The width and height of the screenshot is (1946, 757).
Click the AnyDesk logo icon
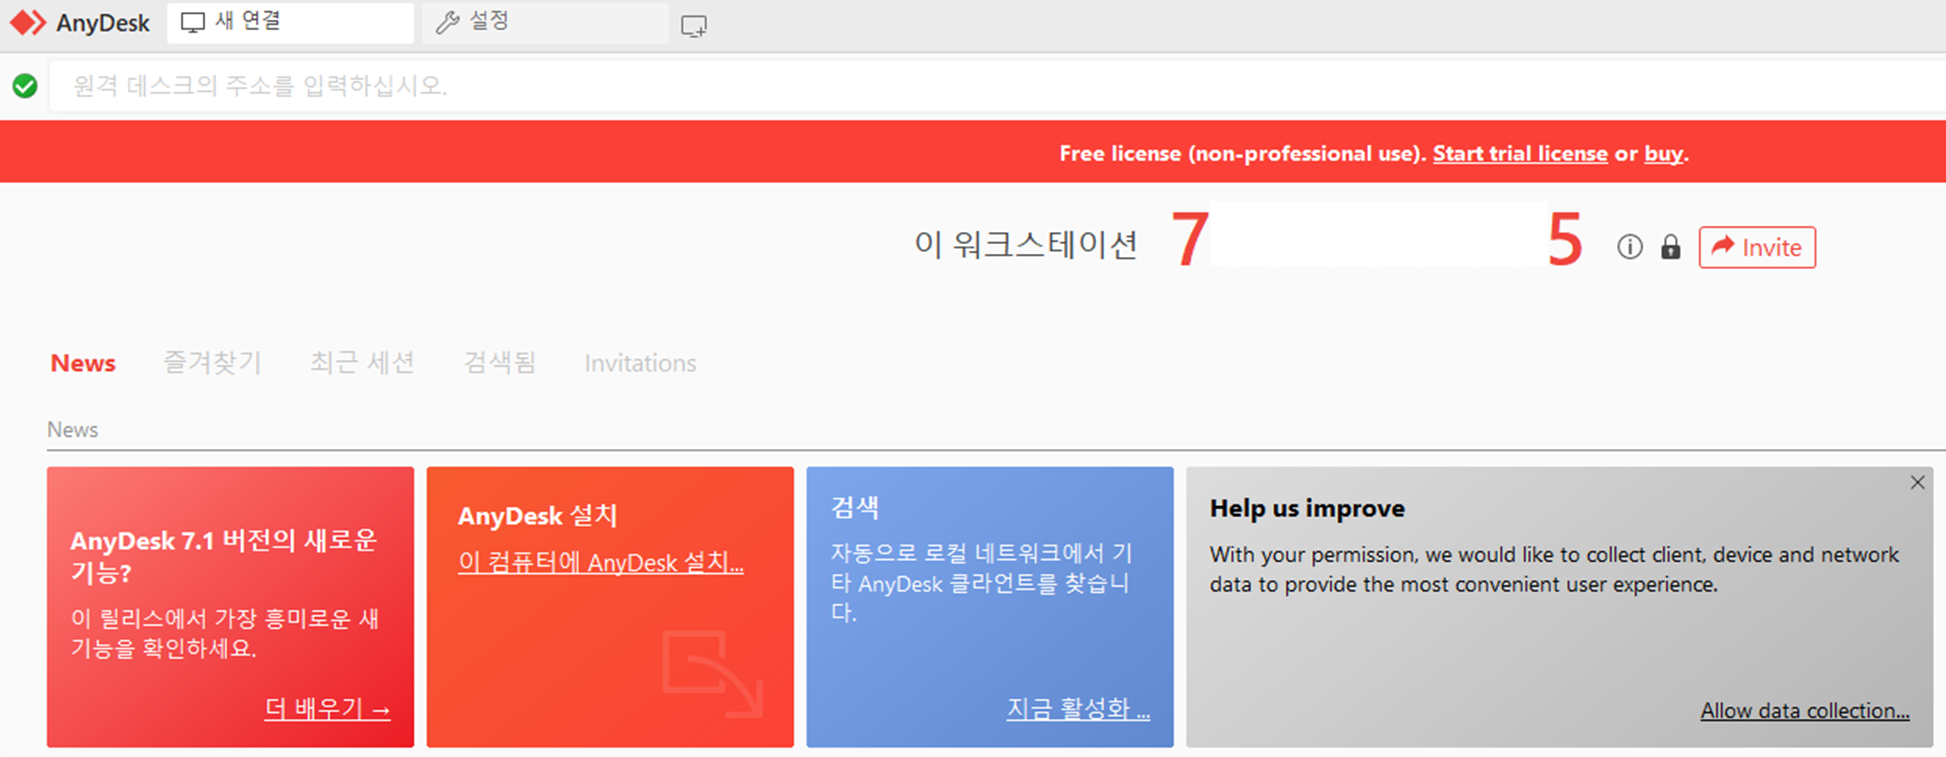[28, 23]
